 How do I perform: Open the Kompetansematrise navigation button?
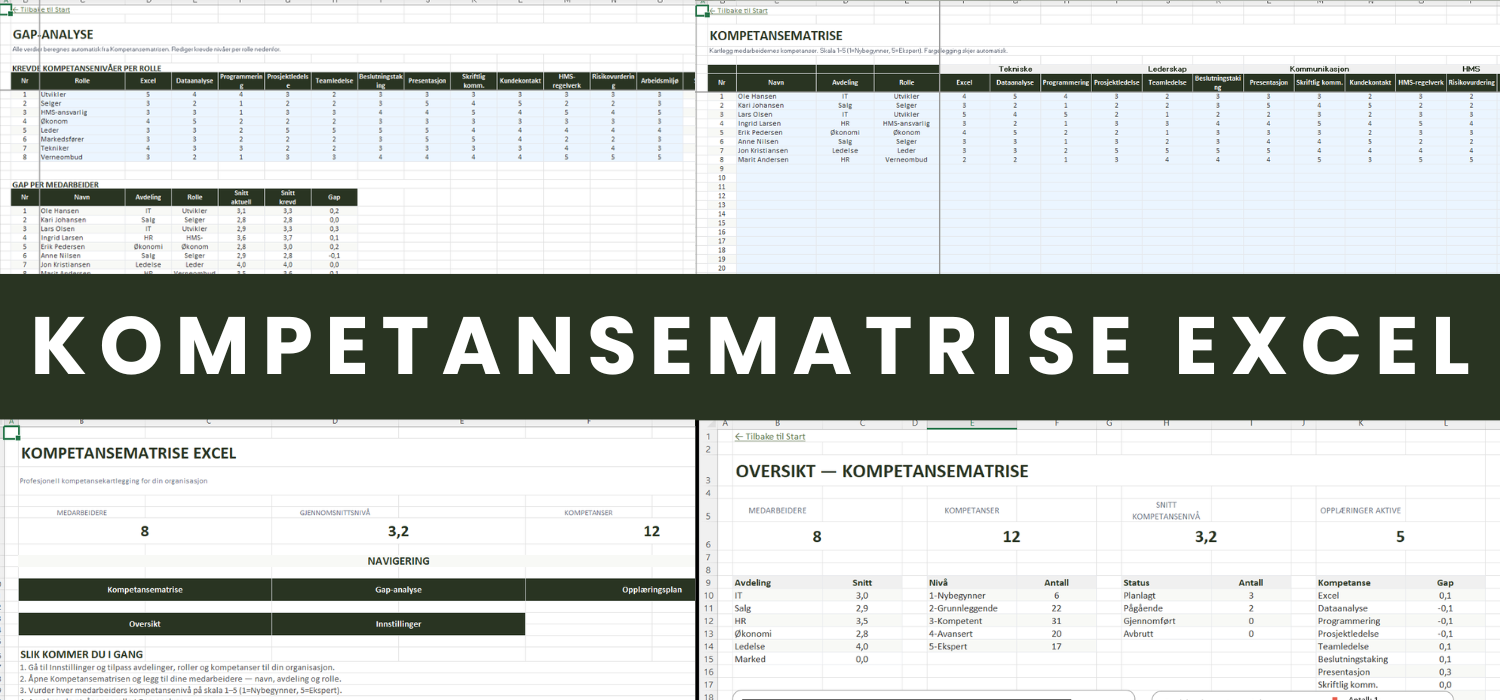point(145,590)
